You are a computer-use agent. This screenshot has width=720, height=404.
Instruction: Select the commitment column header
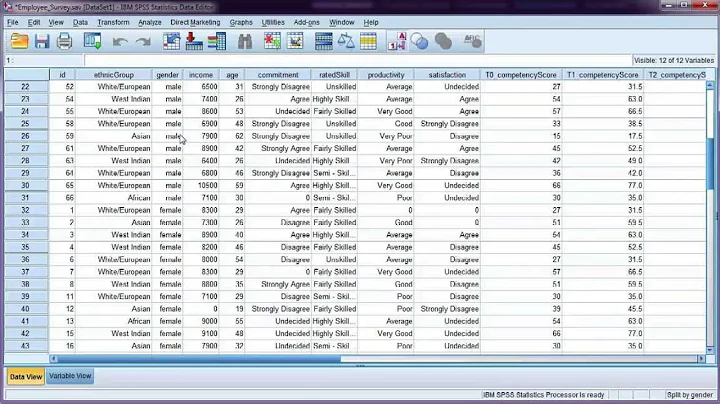(278, 74)
